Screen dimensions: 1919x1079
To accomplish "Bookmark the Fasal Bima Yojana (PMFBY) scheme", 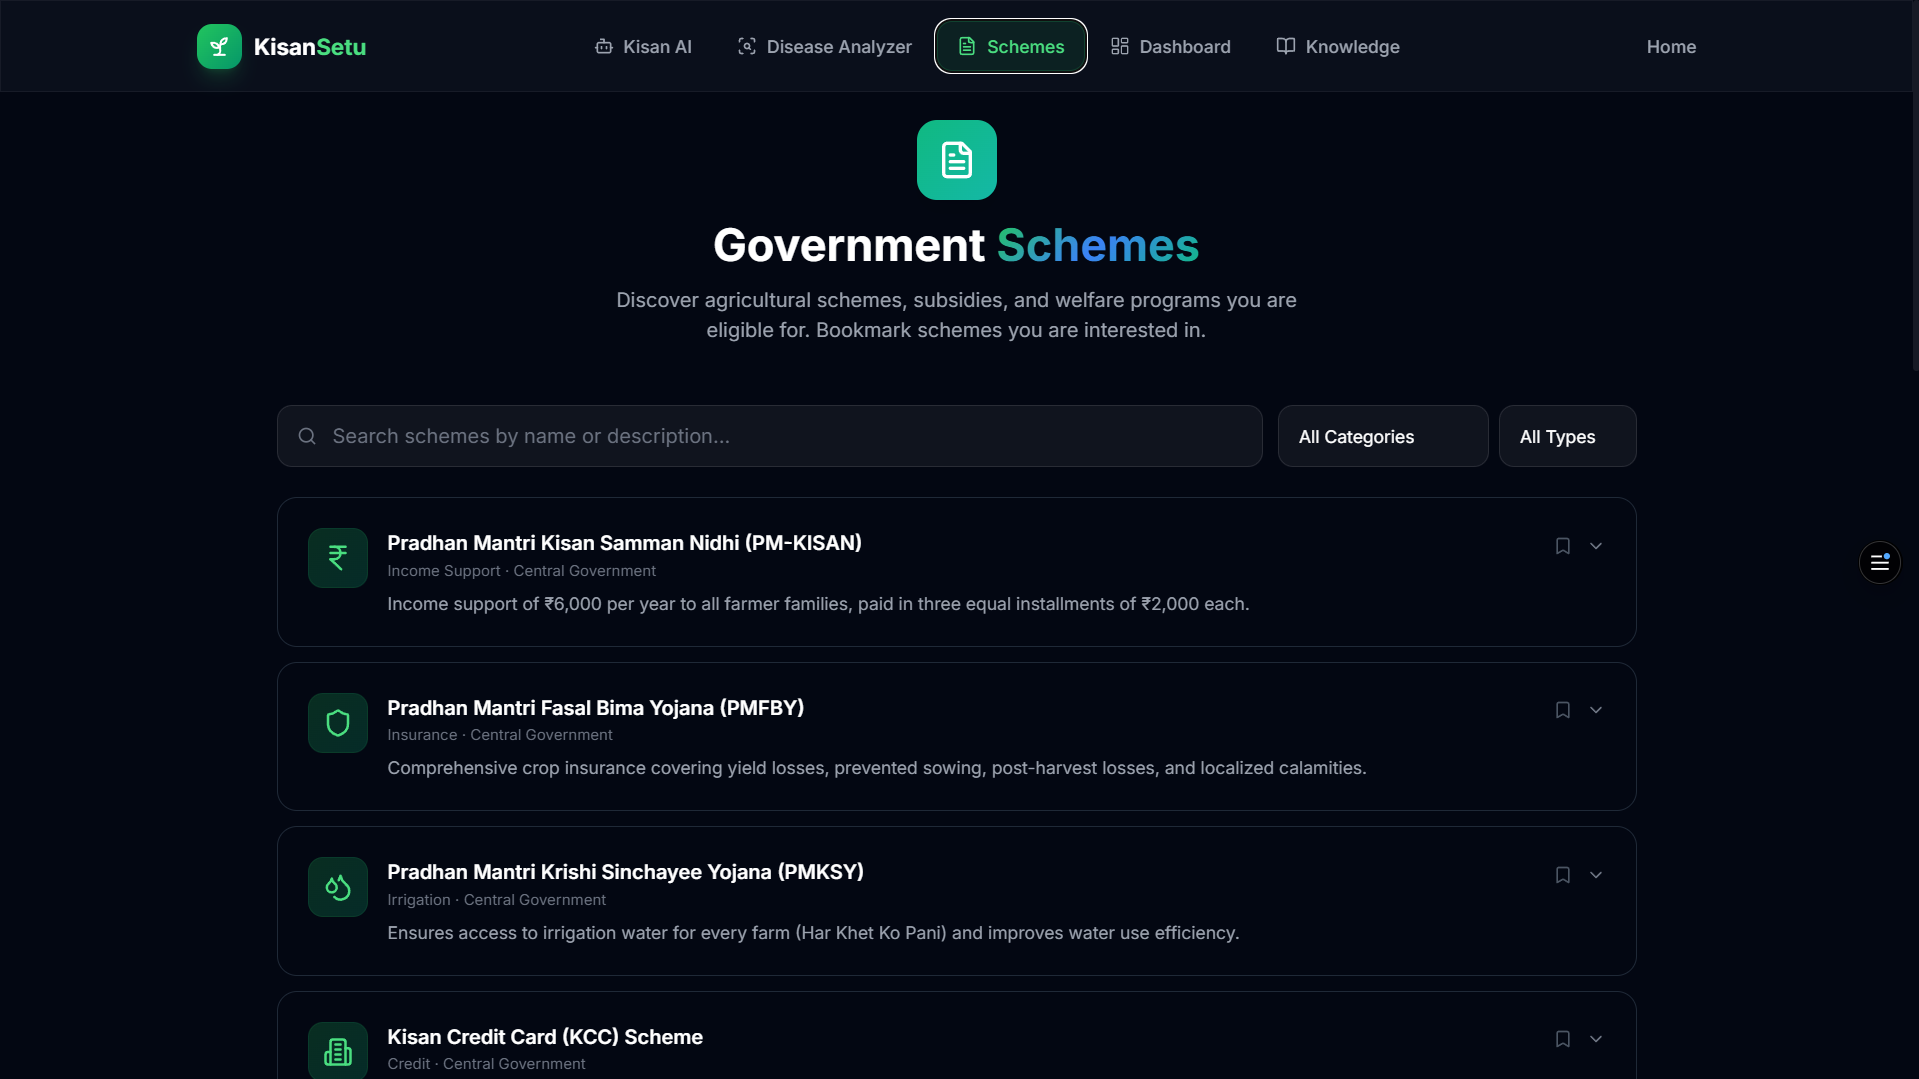I will pyautogui.click(x=1562, y=710).
